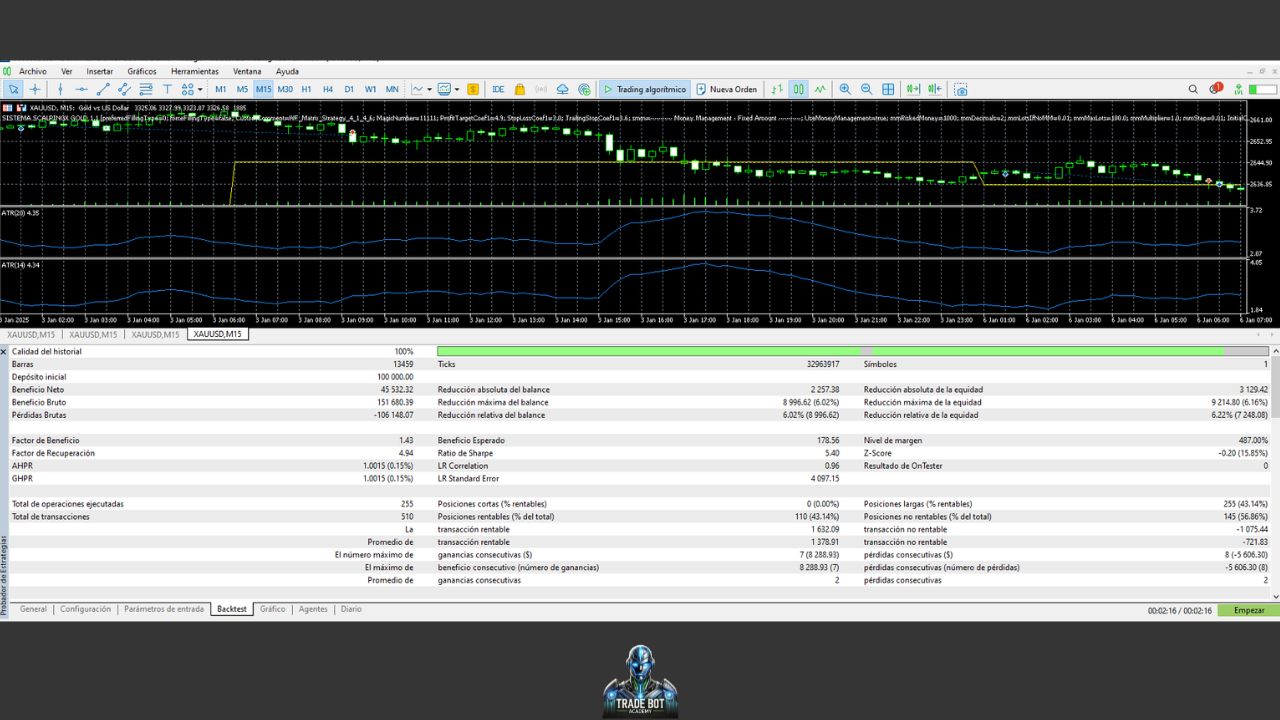Select the Backtest tab

231,609
